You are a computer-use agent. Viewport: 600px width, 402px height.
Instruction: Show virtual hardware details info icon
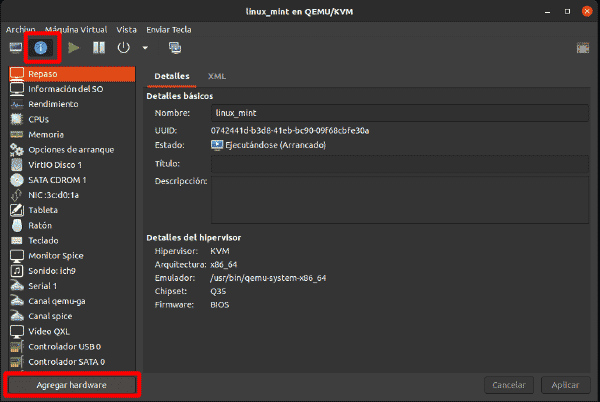pyautogui.click(x=41, y=48)
